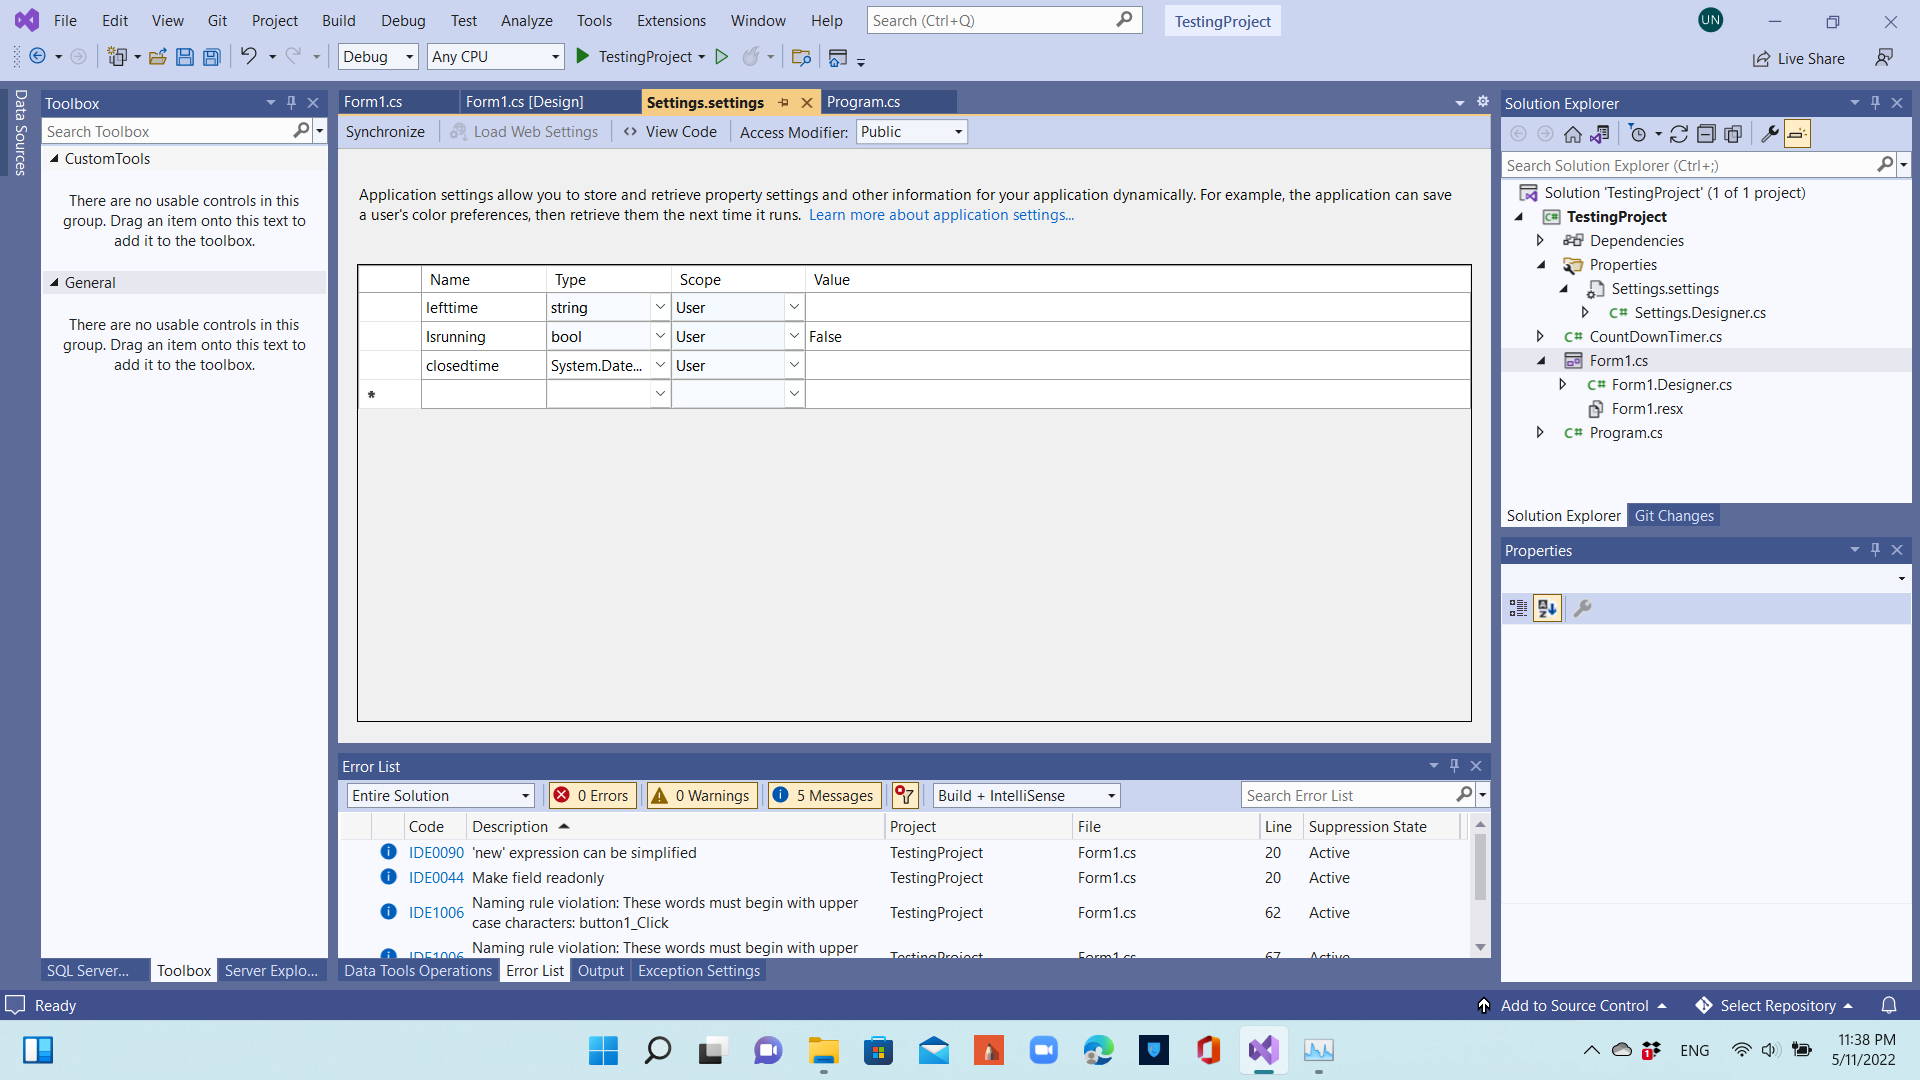Screen dimensions: 1920x1080
Task: Start debugging with the green play icon
Action: click(x=582, y=57)
